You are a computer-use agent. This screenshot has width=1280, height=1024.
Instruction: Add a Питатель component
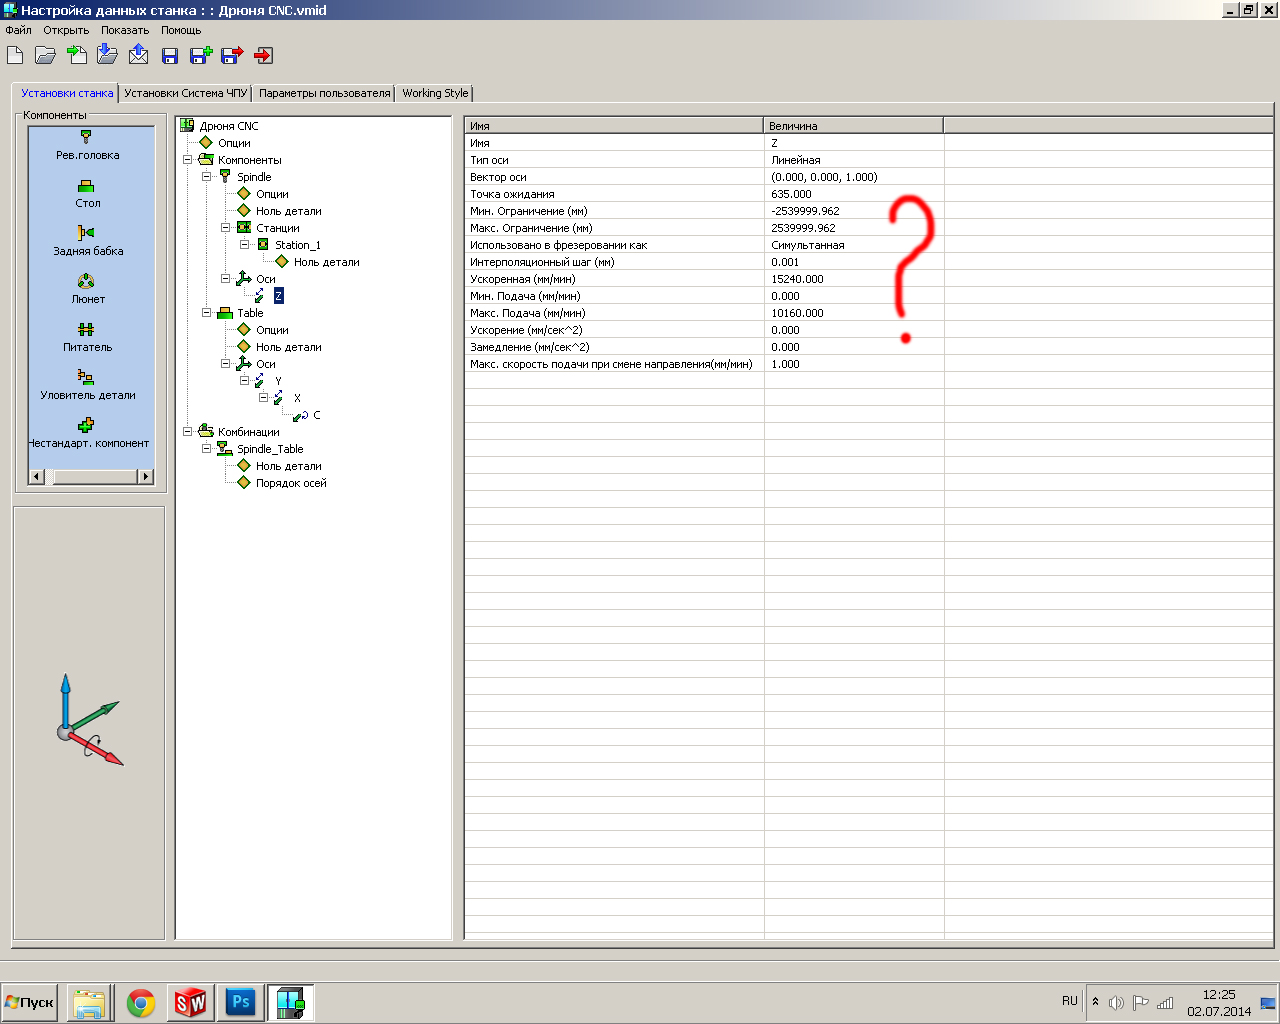pos(88,338)
